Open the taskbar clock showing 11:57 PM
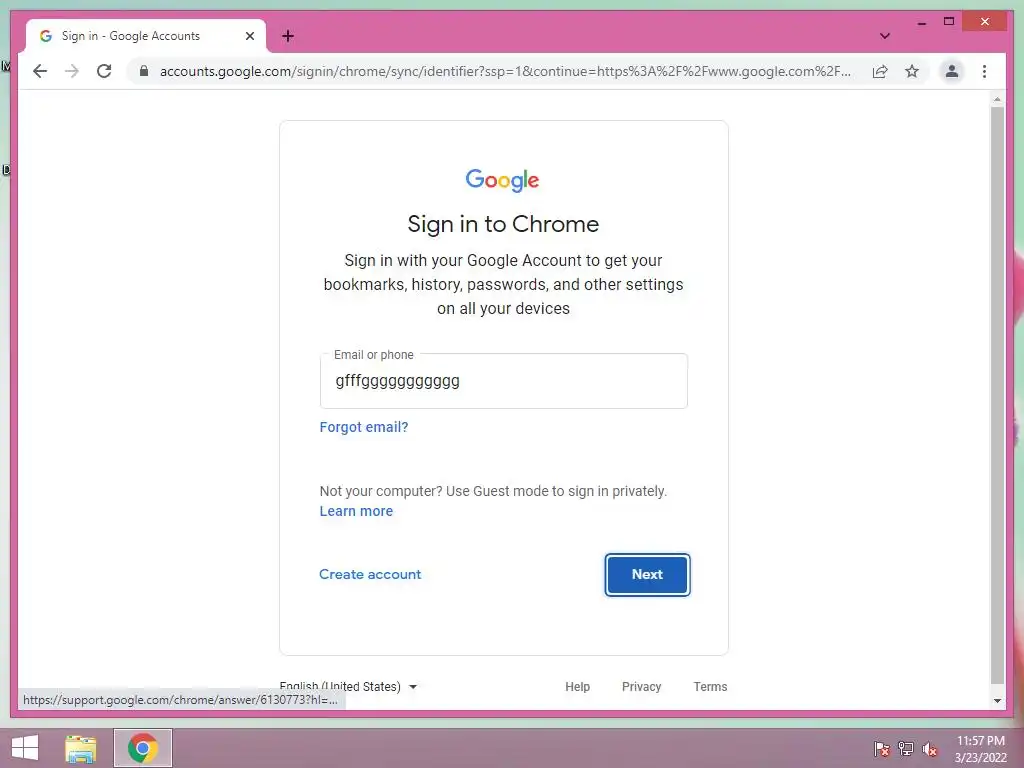The height and width of the screenshot is (768, 1024). point(981,749)
